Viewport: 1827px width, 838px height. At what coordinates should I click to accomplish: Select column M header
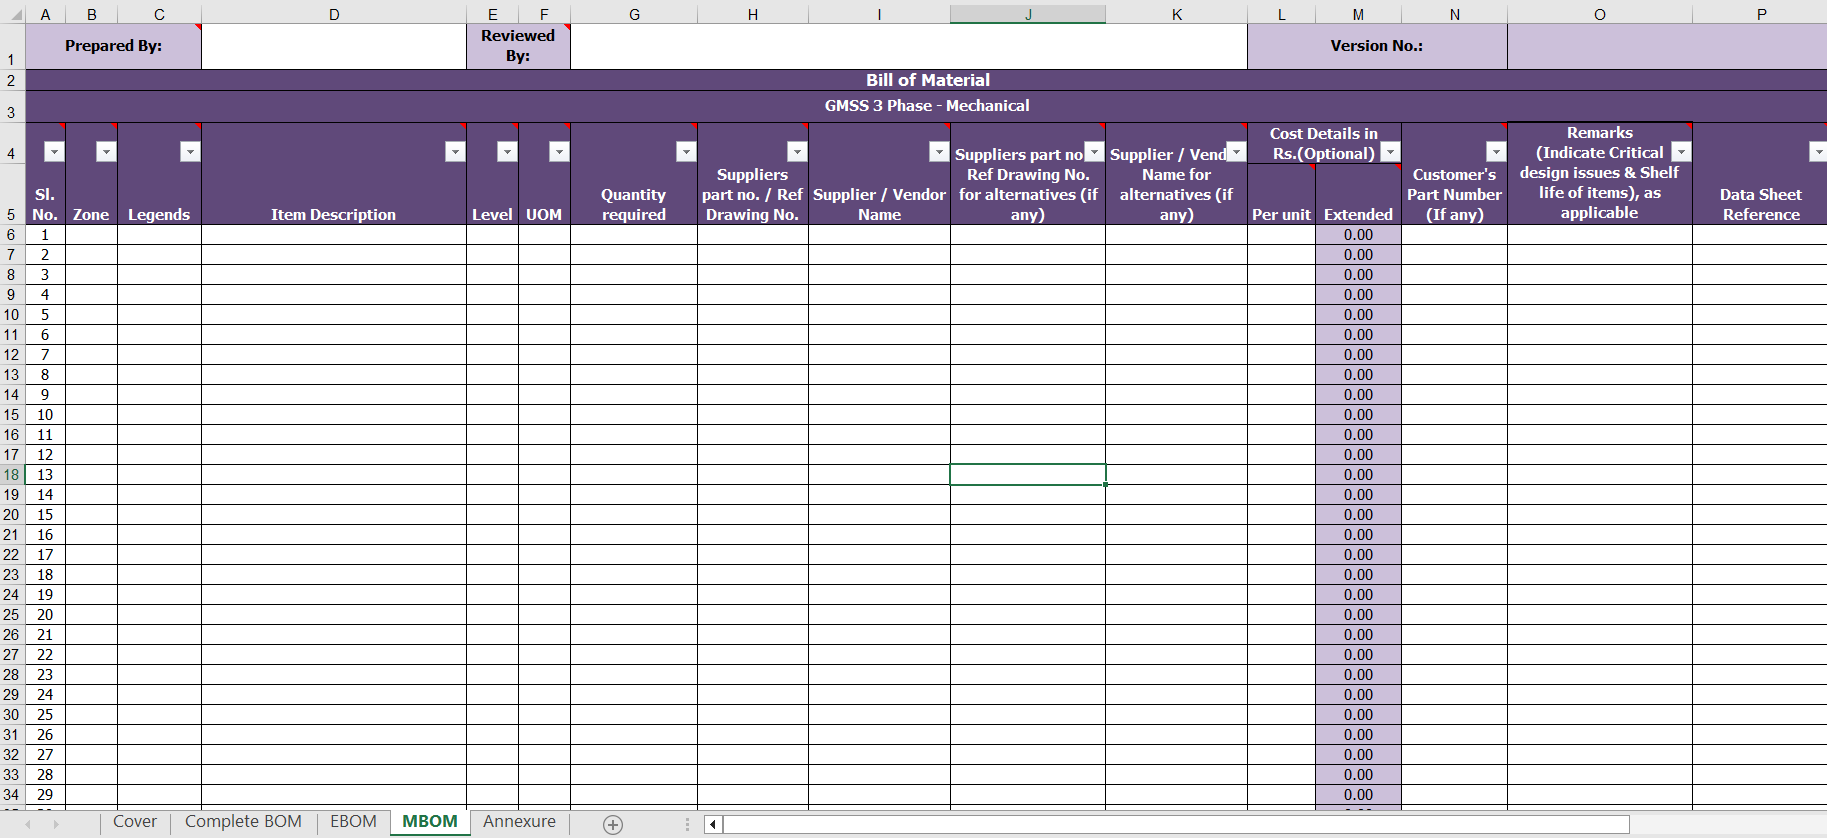(x=1358, y=14)
